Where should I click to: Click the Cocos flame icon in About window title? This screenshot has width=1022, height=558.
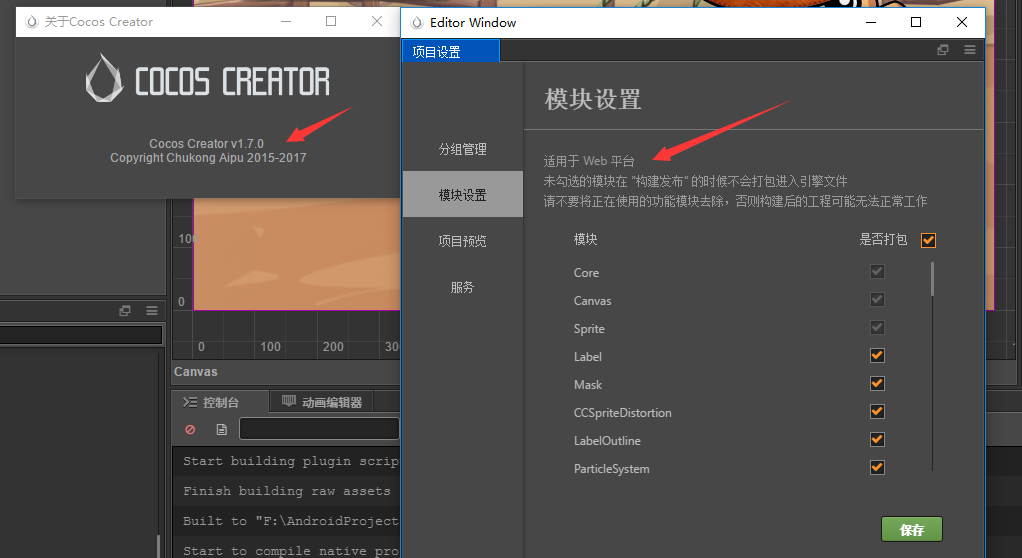coord(31,22)
